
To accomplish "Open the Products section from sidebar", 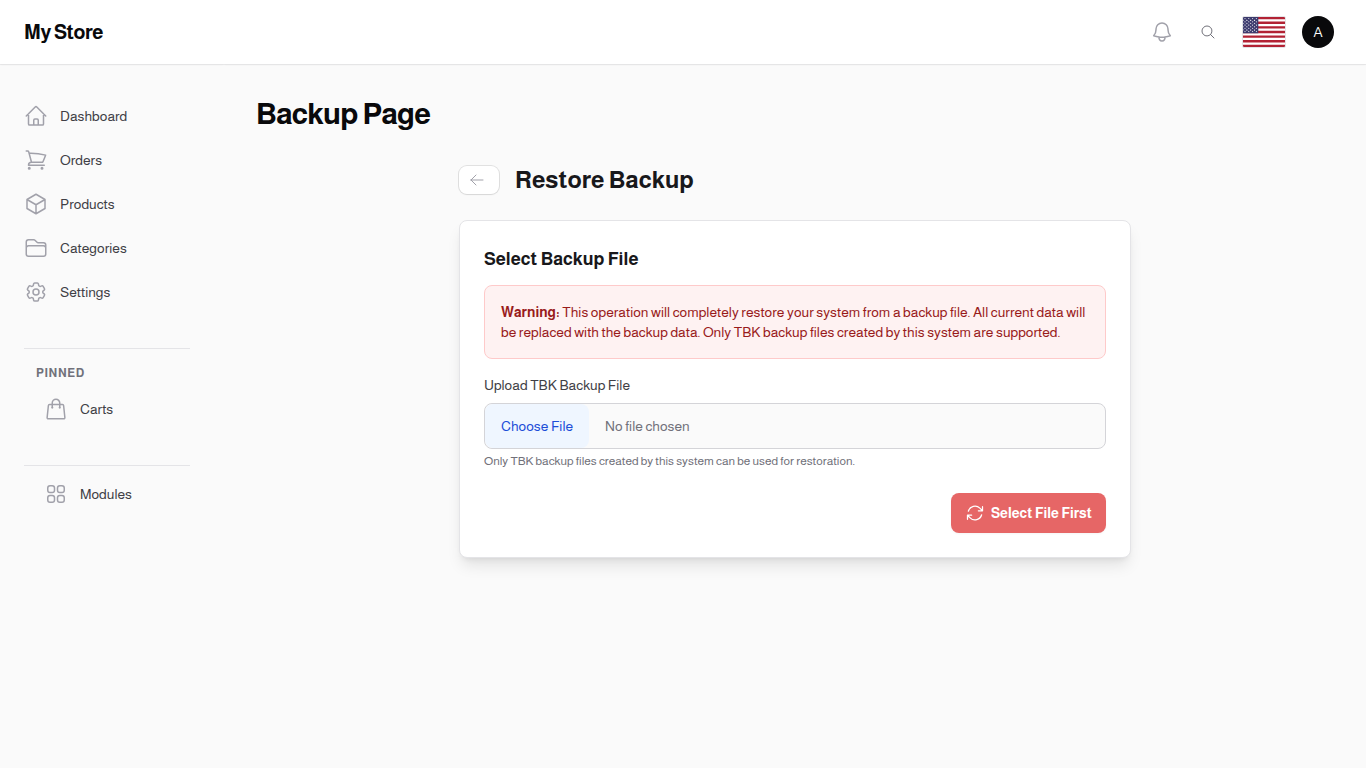I will point(87,204).
